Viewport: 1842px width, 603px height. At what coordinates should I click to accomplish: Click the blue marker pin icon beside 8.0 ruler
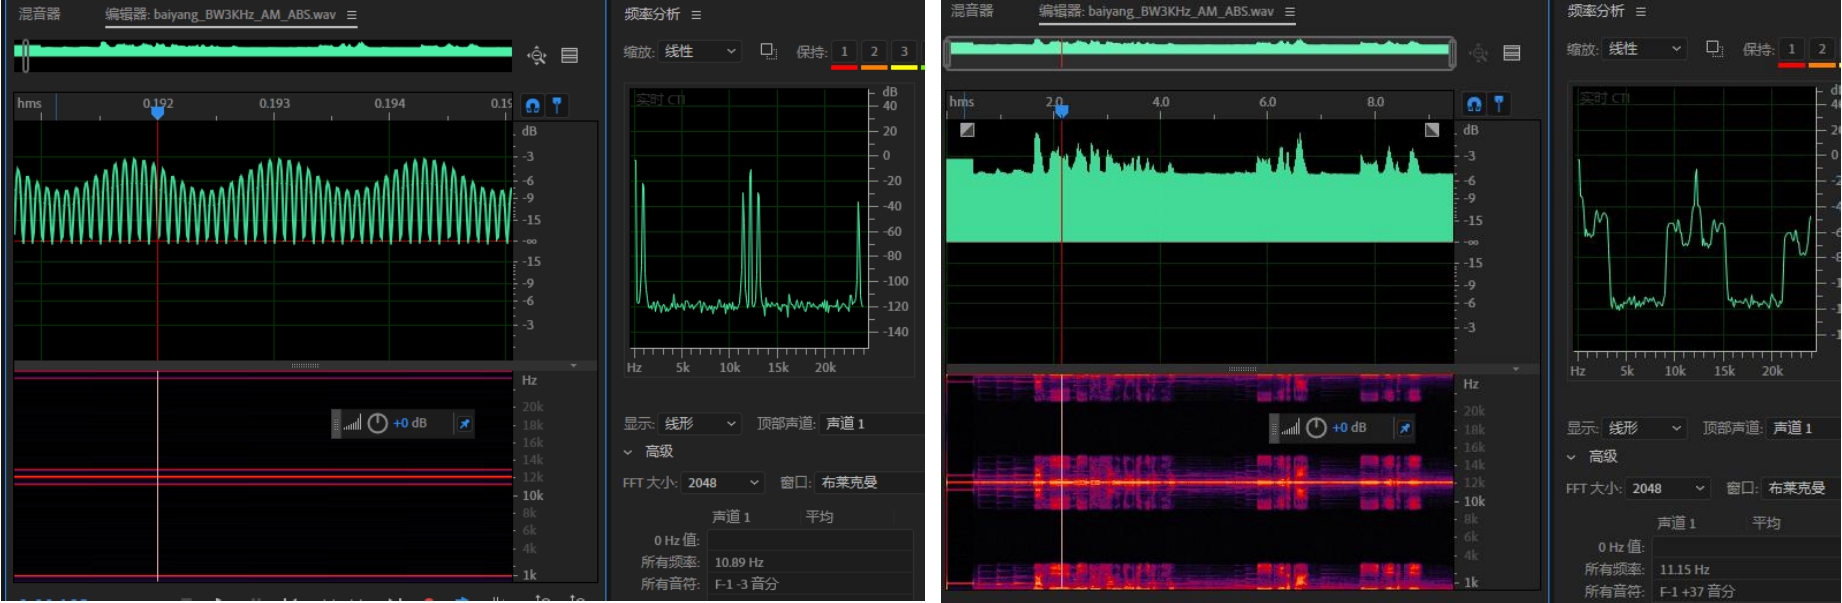(1499, 103)
